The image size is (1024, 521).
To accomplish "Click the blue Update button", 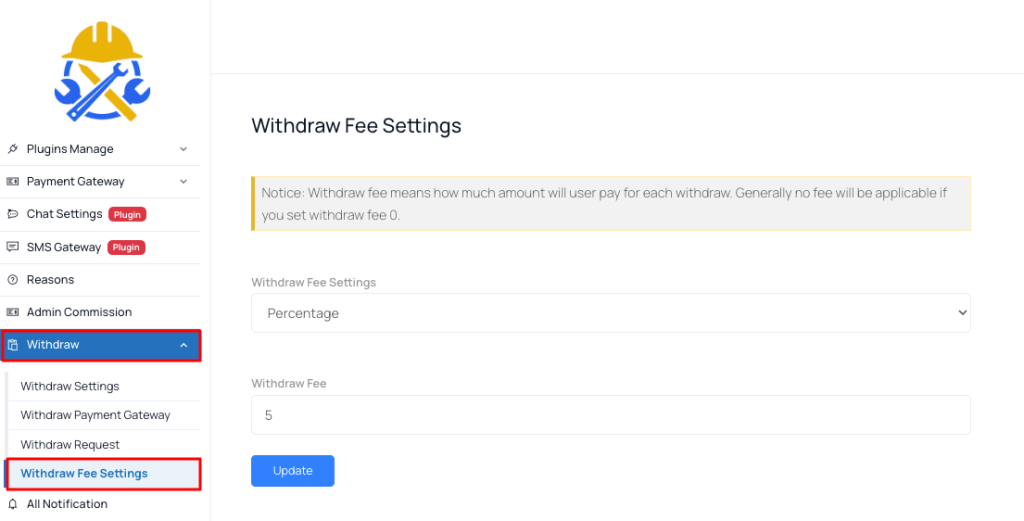I will coord(293,471).
